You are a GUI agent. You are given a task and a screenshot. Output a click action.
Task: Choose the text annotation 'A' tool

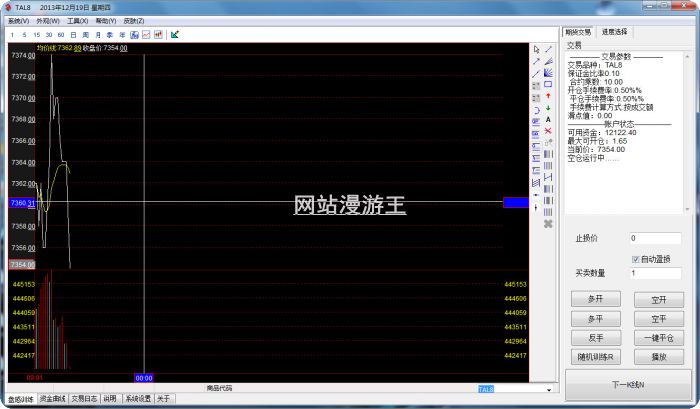click(x=548, y=120)
